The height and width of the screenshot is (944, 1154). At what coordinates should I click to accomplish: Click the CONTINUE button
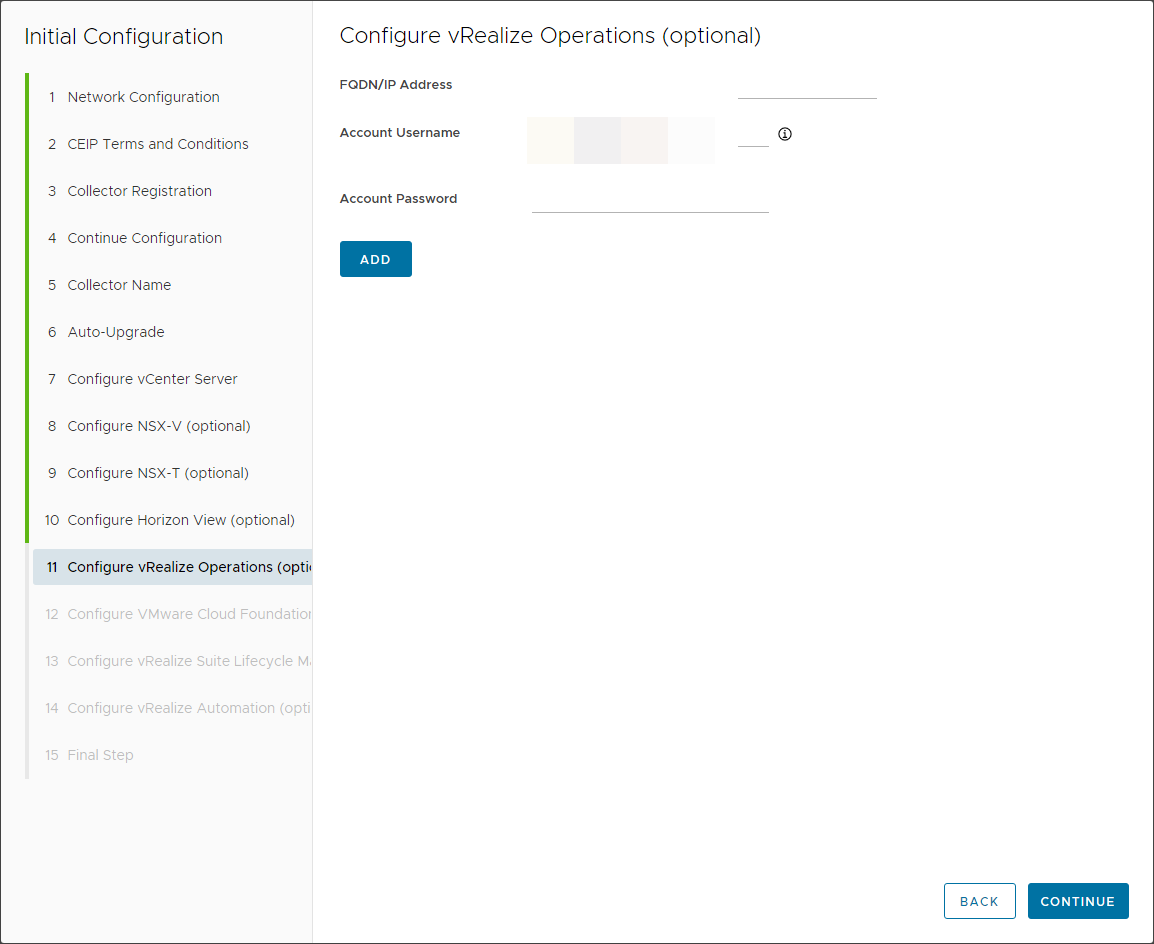point(1077,901)
